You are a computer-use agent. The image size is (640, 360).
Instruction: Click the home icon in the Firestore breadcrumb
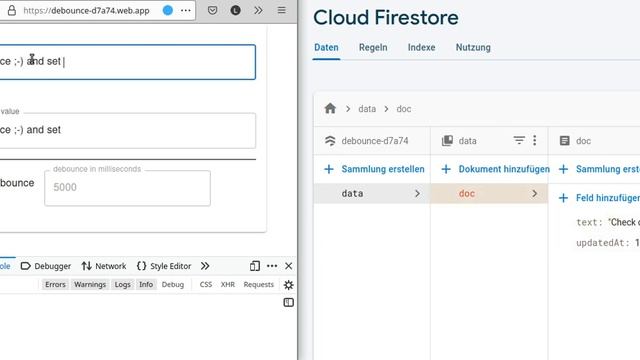[x=330, y=109]
